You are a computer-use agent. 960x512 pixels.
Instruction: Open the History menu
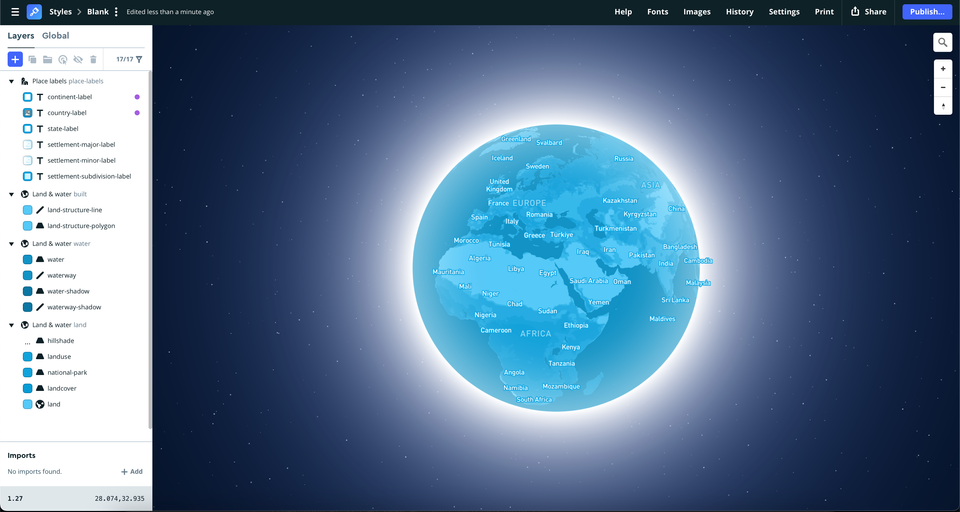click(x=739, y=12)
